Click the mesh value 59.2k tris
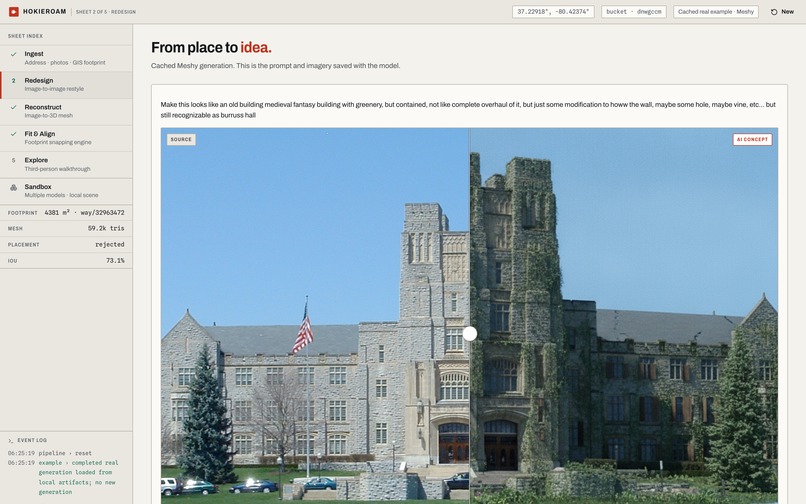 pyautogui.click(x=106, y=228)
